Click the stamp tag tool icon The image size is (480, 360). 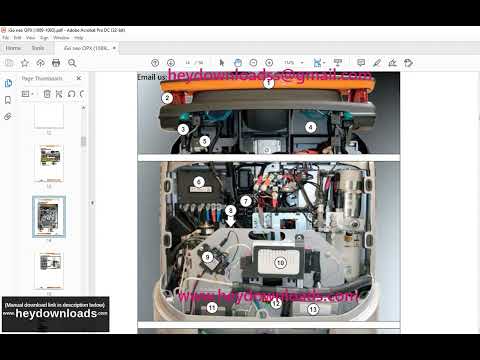pyautogui.click(x=409, y=63)
